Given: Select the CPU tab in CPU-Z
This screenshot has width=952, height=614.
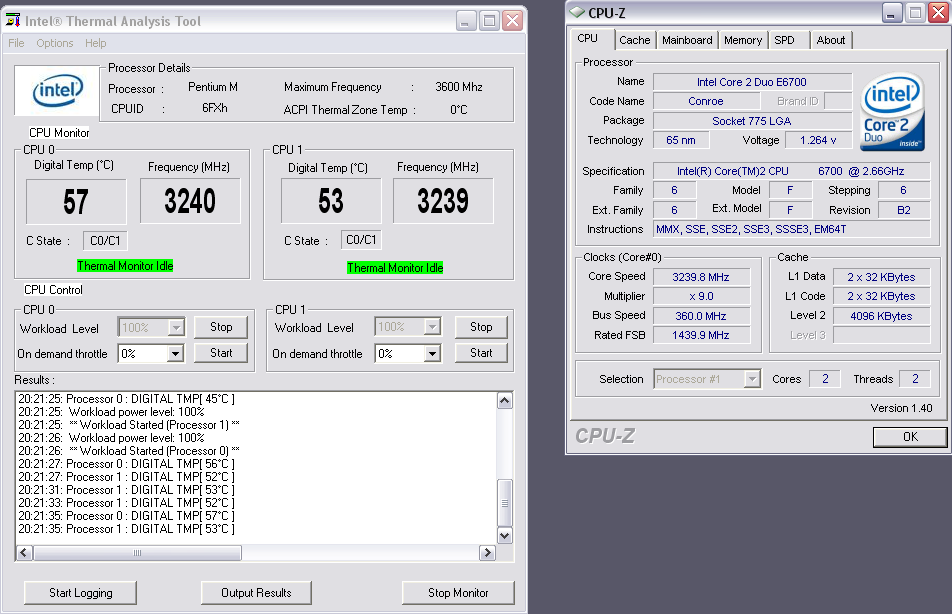Looking at the screenshot, I should point(588,38).
